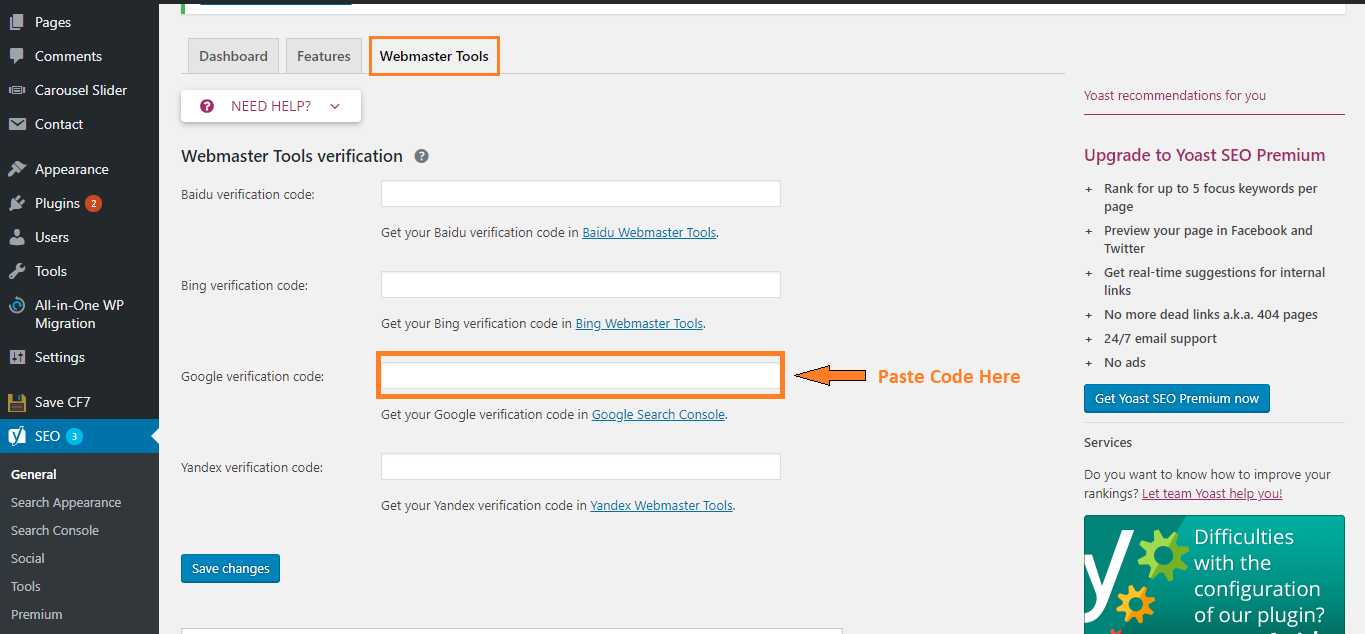Open the Yandex Webmaster Tools link
Image resolution: width=1365 pixels, height=634 pixels.
(662, 505)
